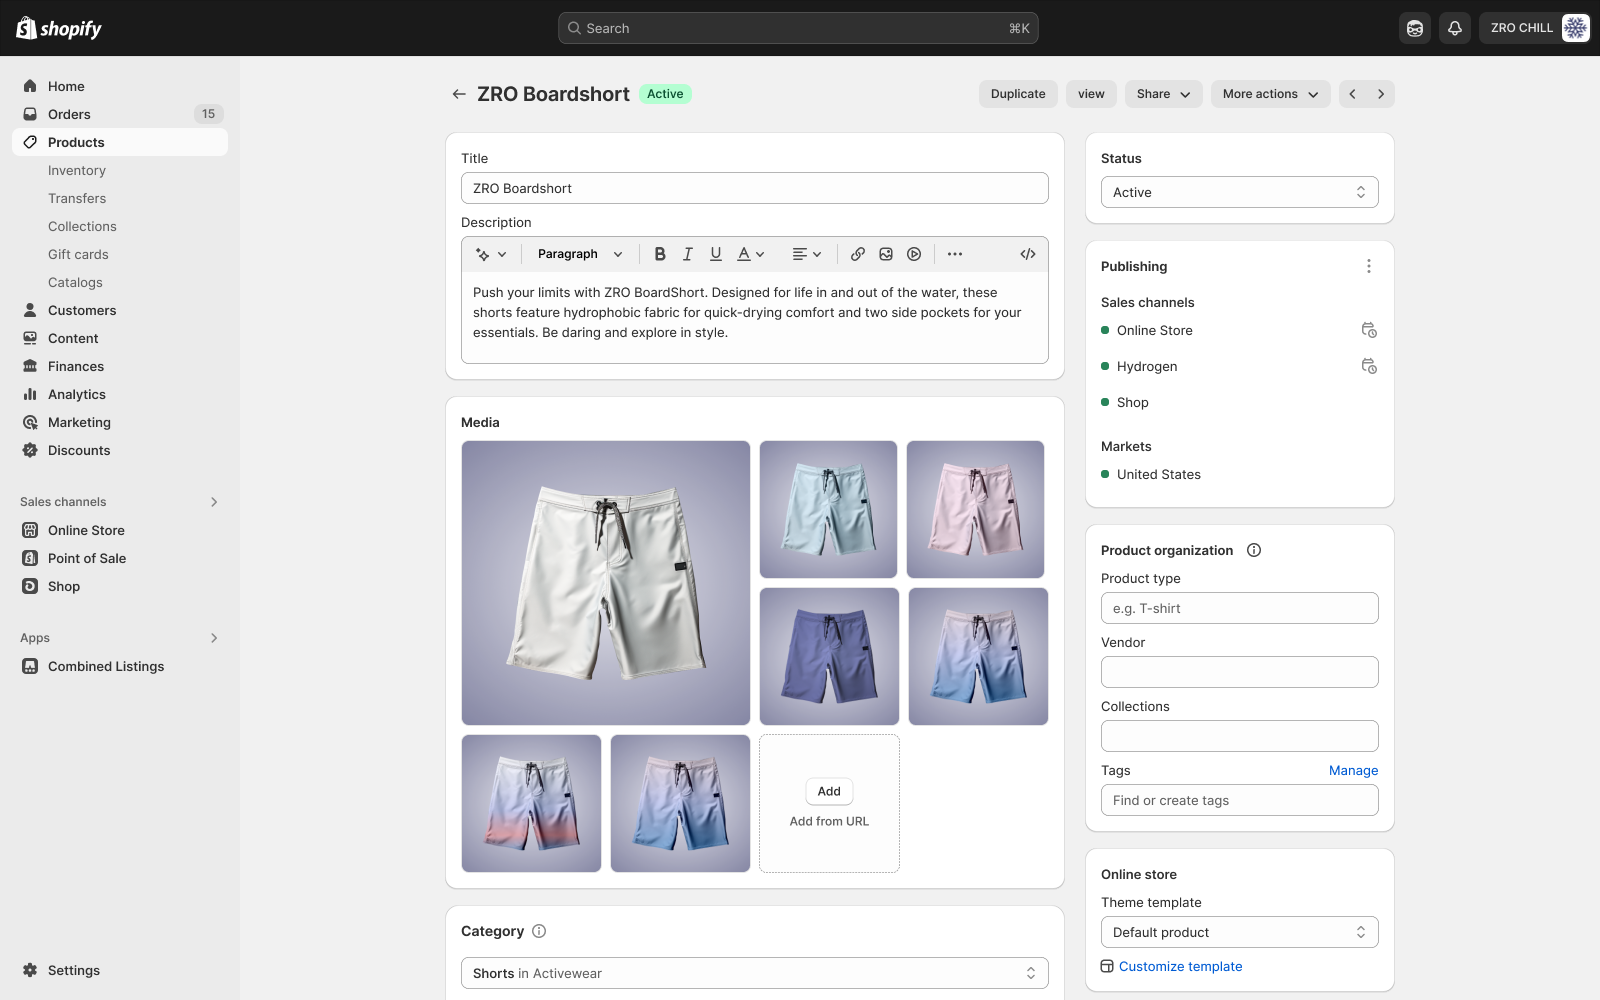Open Product organization info icon
Screen dimensions: 1600x1000
(1254, 550)
